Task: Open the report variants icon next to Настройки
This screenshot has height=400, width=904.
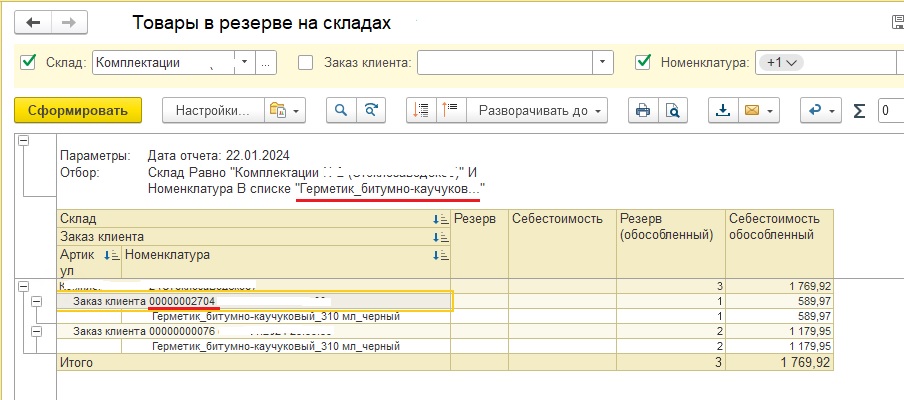Action: [x=285, y=110]
